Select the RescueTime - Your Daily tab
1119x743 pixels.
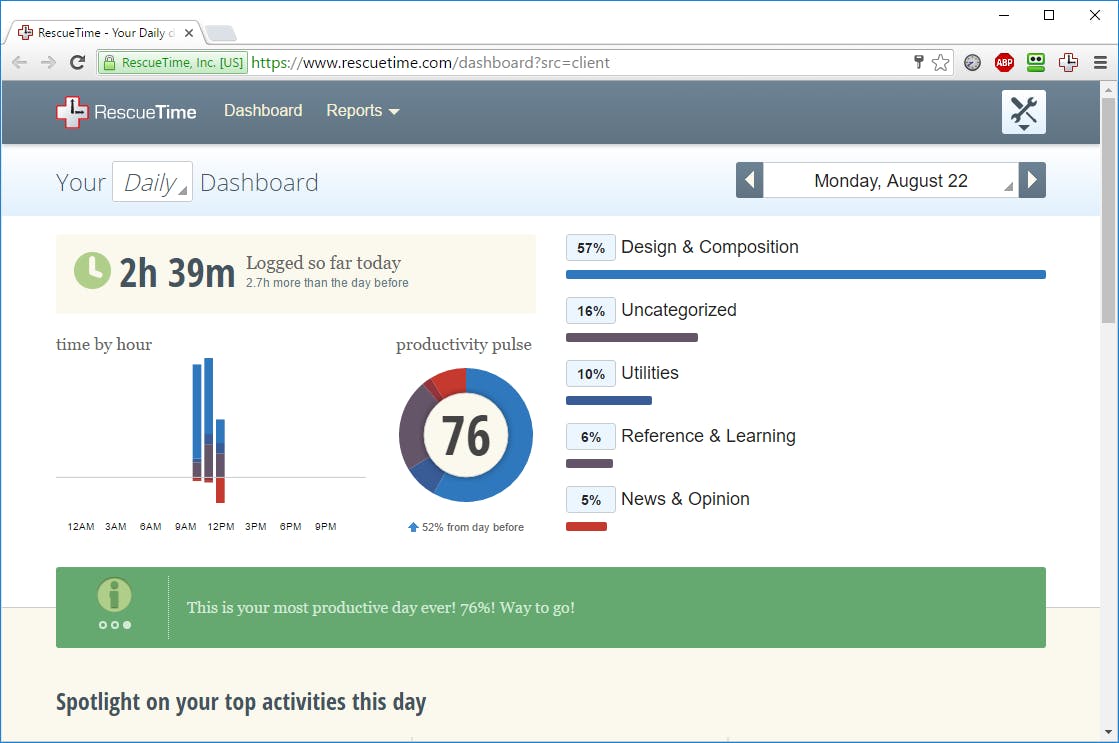coord(105,33)
